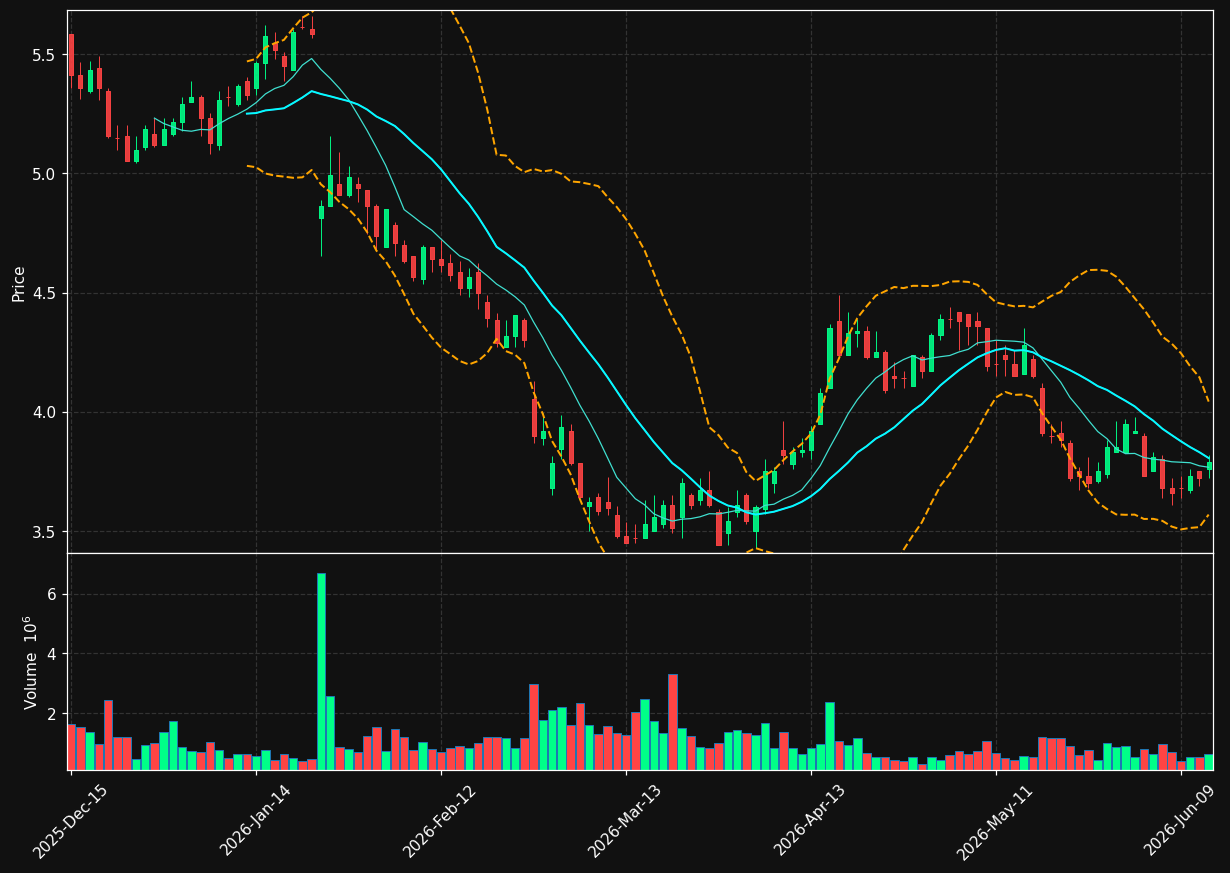Click the 2026-Mar-13 date axis label
This screenshot has height=873, width=1230.
tap(625, 822)
